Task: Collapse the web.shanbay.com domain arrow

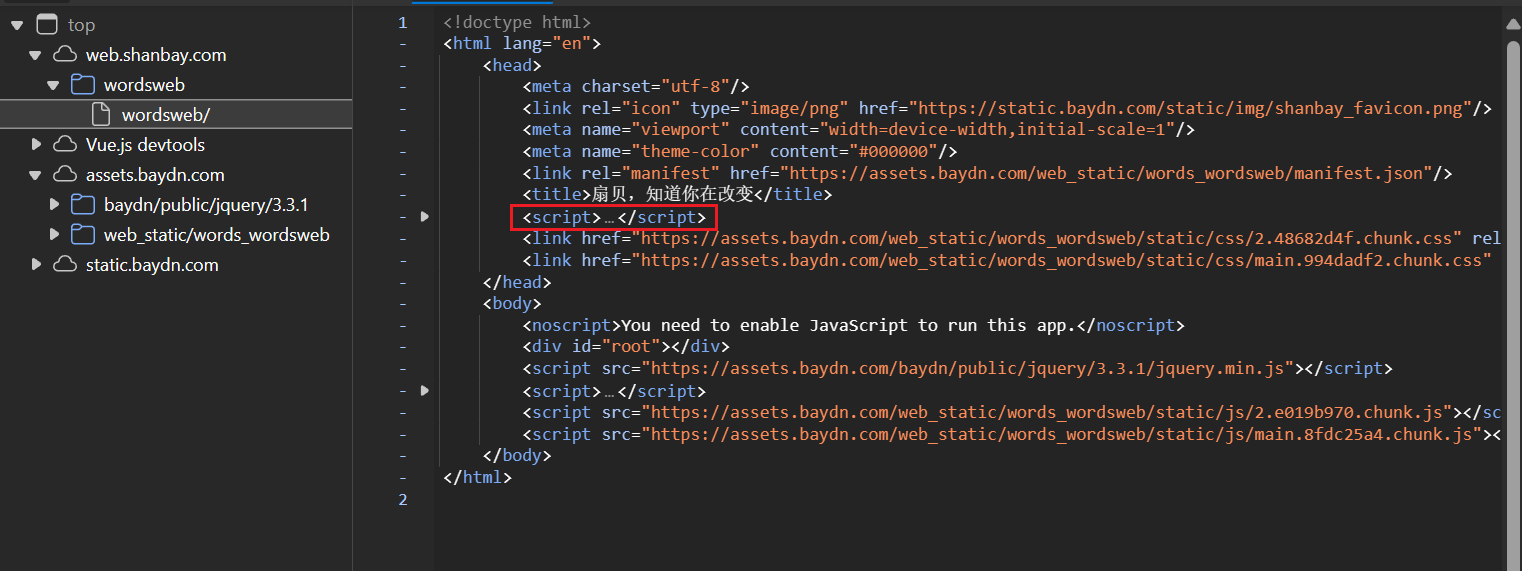Action: click(36, 55)
